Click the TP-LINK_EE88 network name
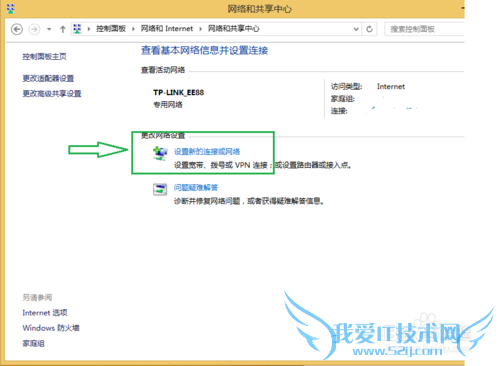The width and height of the screenshot is (500, 366). [x=179, y=93]
